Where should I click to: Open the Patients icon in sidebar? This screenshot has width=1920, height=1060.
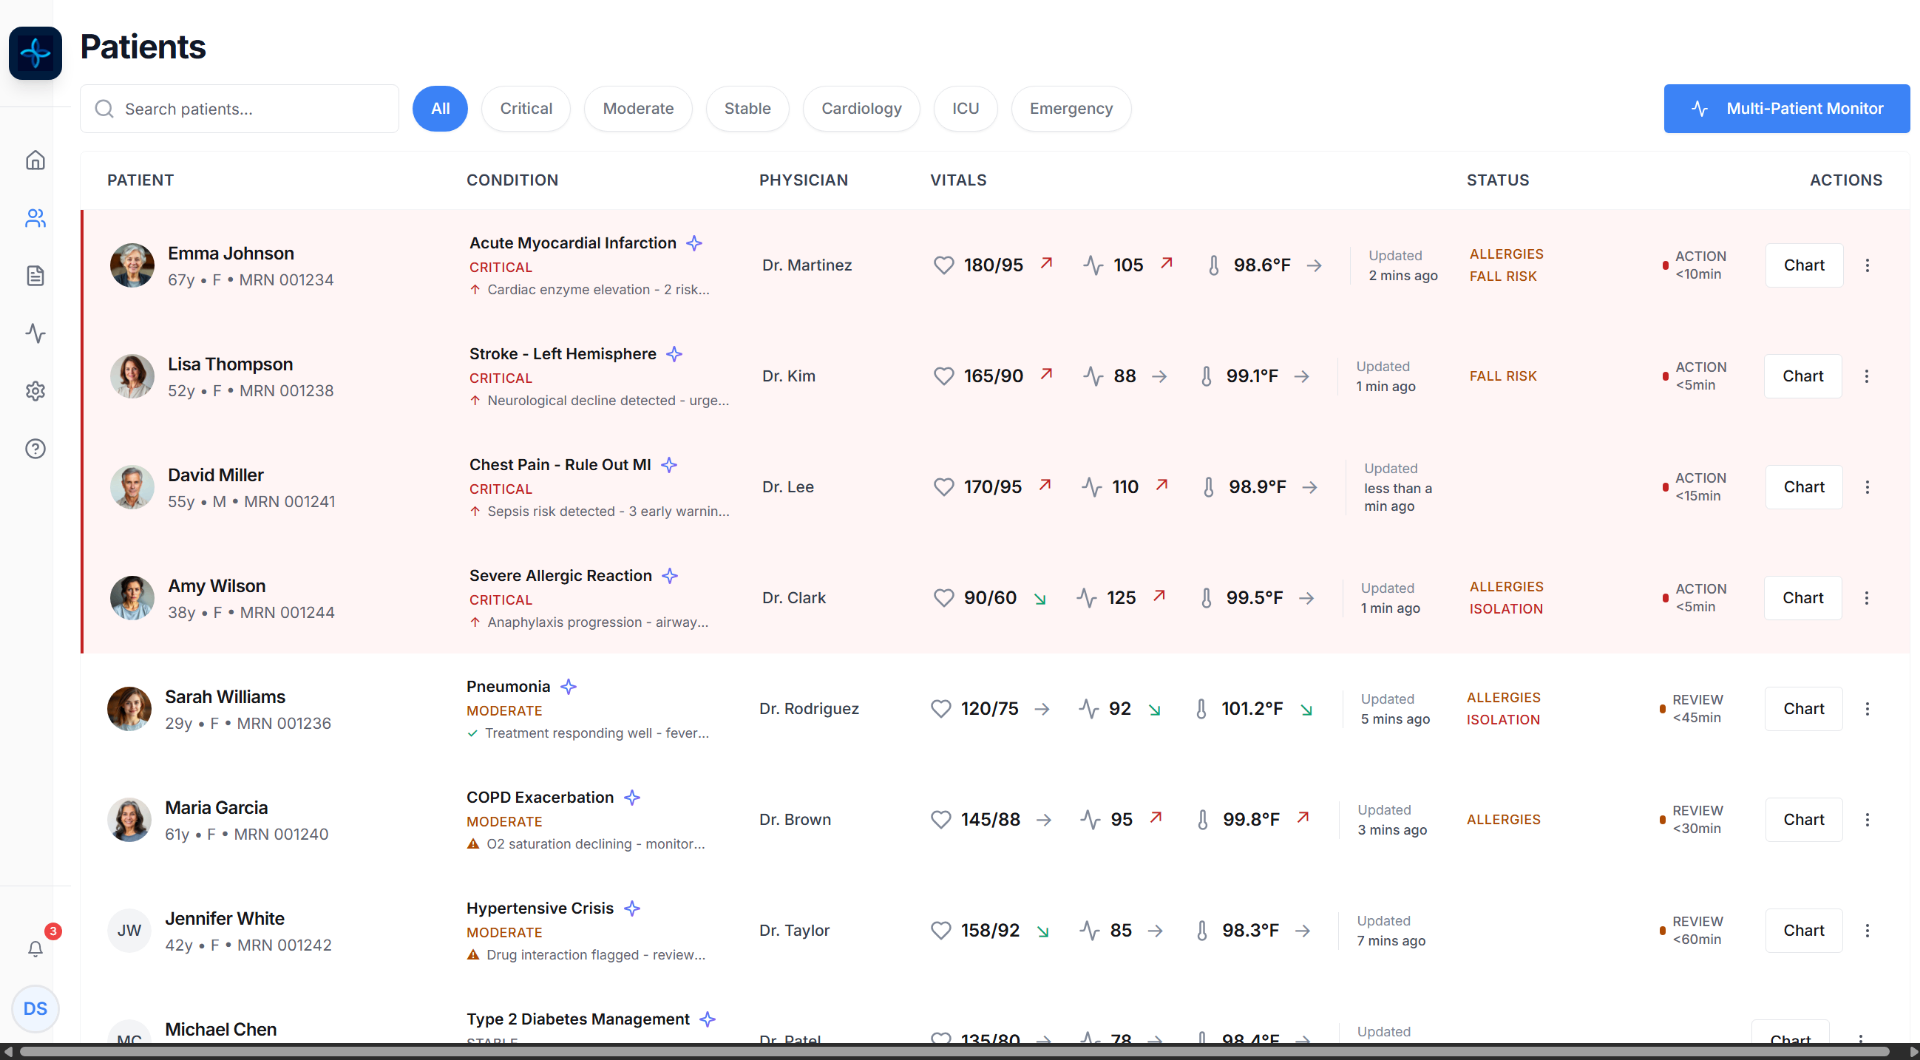35,218
